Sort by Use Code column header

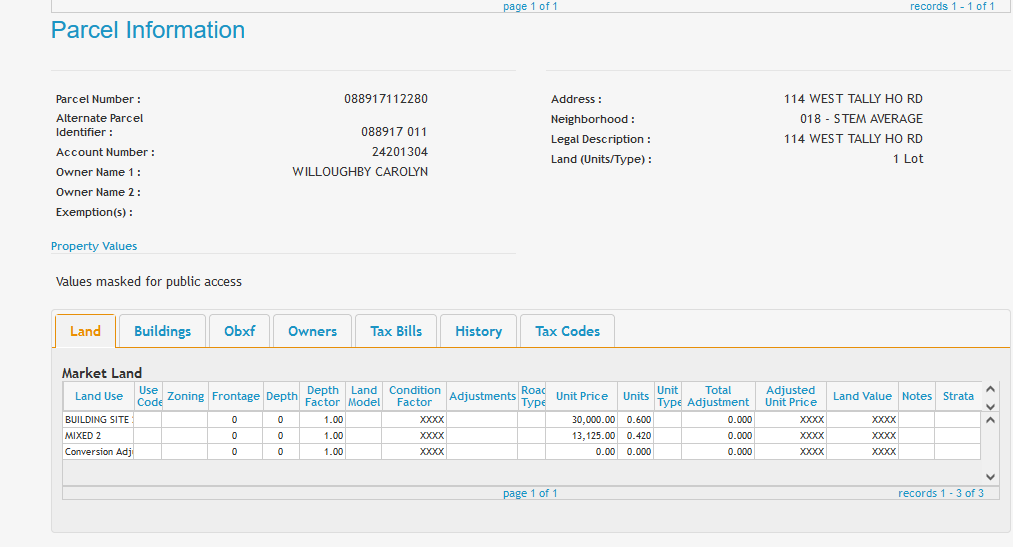[x=148, y=397]
